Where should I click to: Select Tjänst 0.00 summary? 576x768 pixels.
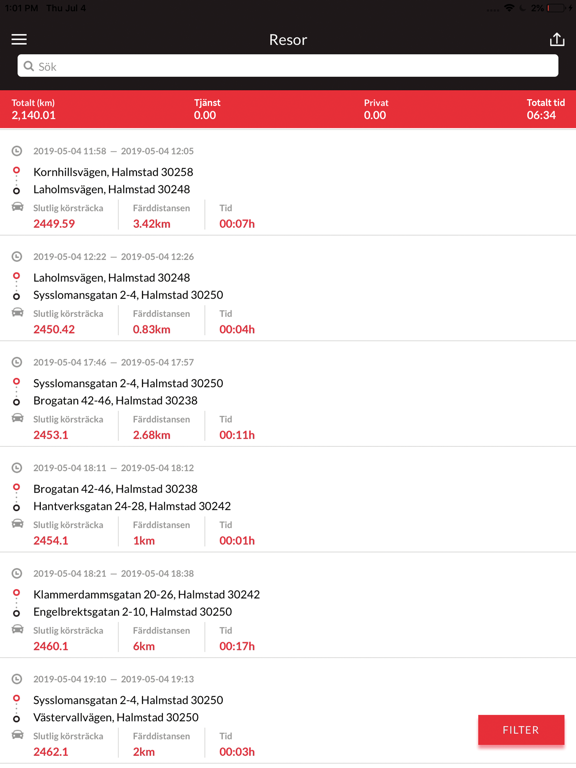206,109
